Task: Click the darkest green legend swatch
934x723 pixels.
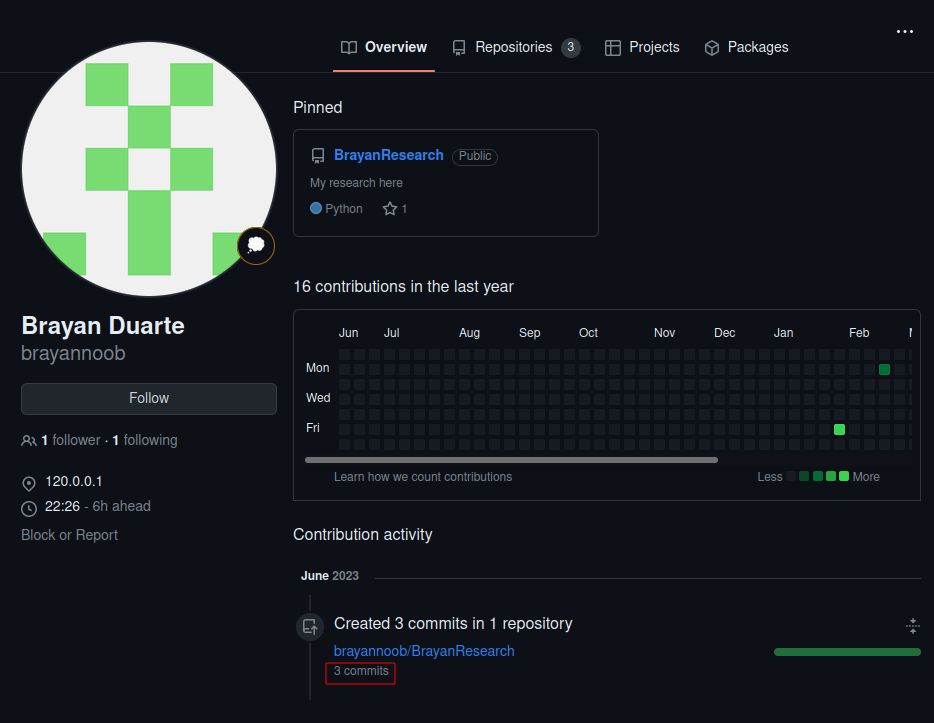Action: [804, 476]
